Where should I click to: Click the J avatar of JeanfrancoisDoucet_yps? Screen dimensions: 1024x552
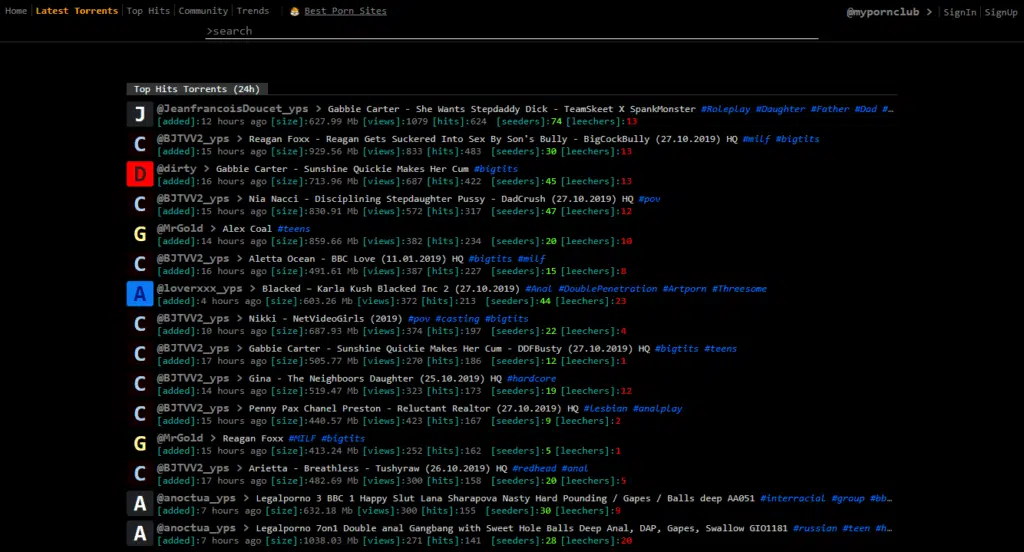click(x=140, y=114)
